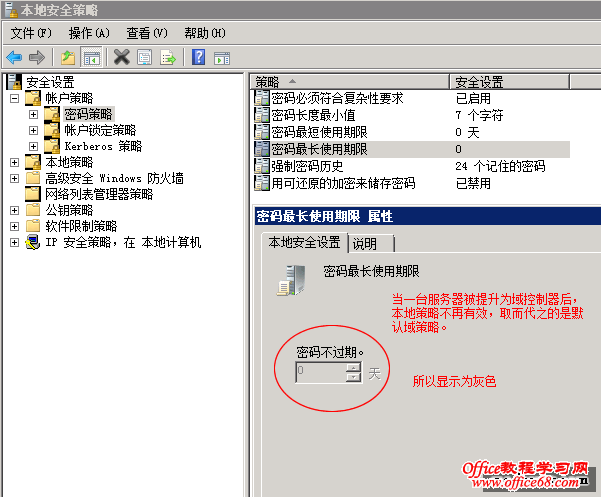This screenshot has height=497, width=601.
Task: Click the 网络列表管理器策略 folder icon
Action: [x=33, y=194]
